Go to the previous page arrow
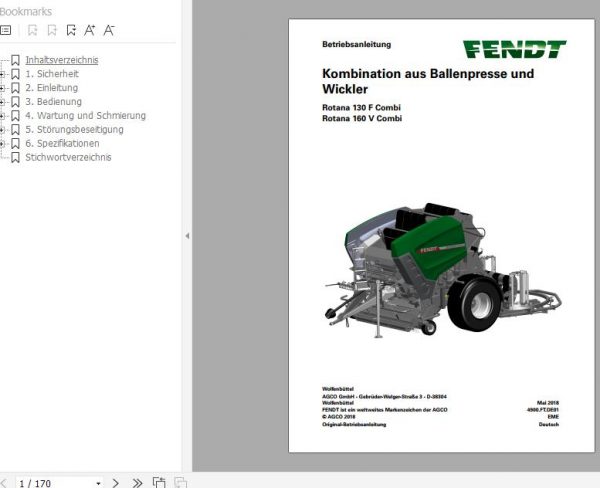 click(x=3, y=483)
